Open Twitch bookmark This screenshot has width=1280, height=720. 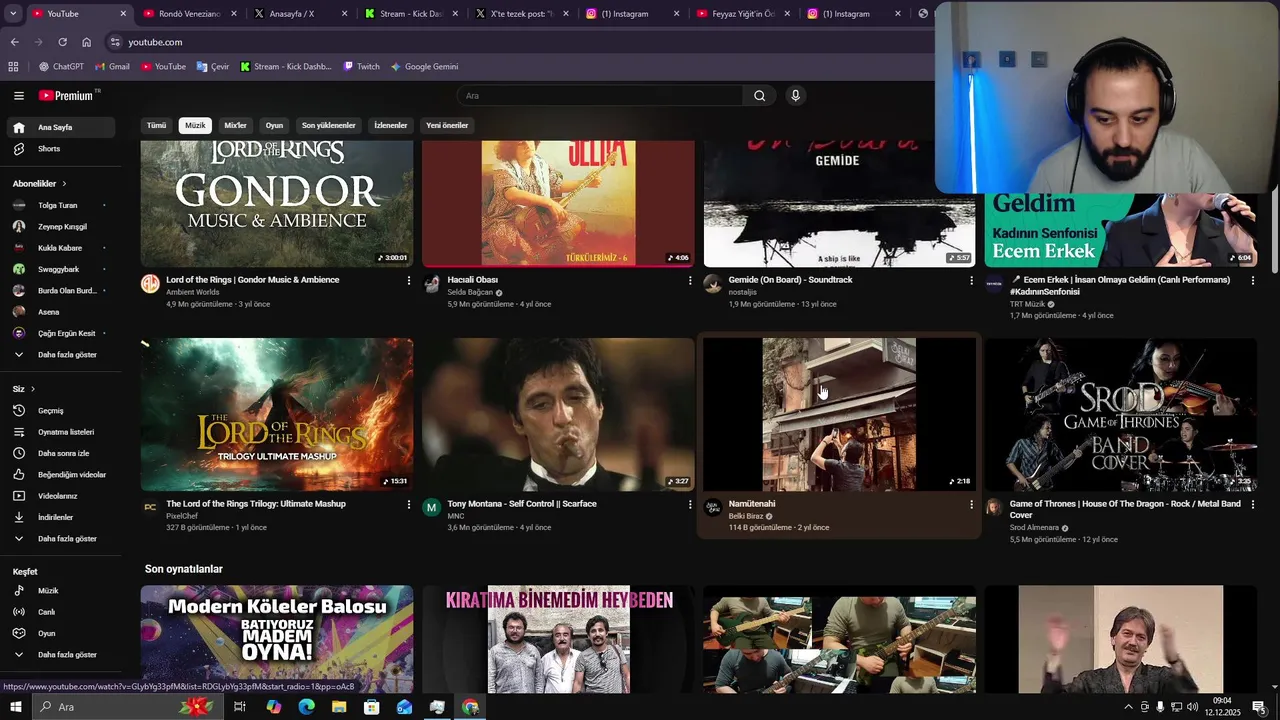pos(361,67)
